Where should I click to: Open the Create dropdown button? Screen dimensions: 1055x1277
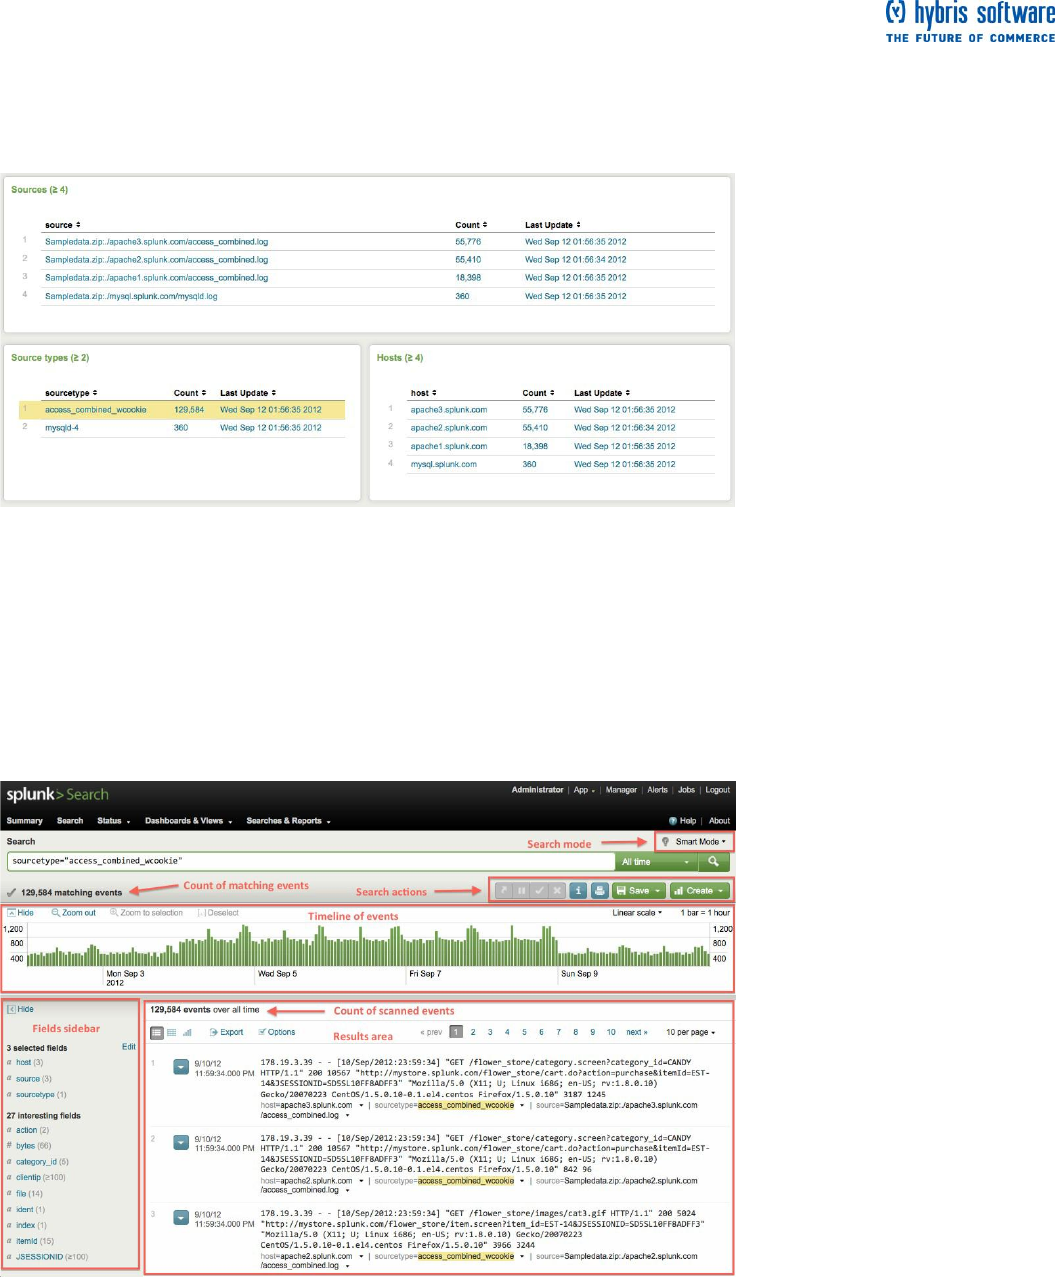(x=699, y=890)
